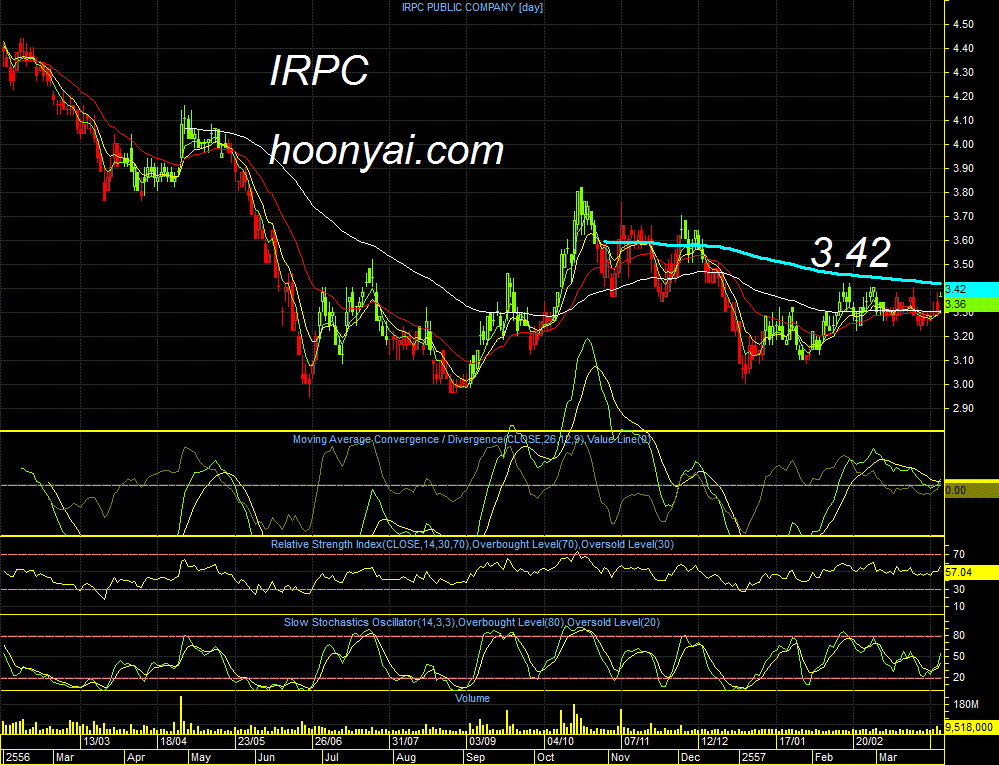Select the 4.40 price axis label

click(x=963, y=48)
